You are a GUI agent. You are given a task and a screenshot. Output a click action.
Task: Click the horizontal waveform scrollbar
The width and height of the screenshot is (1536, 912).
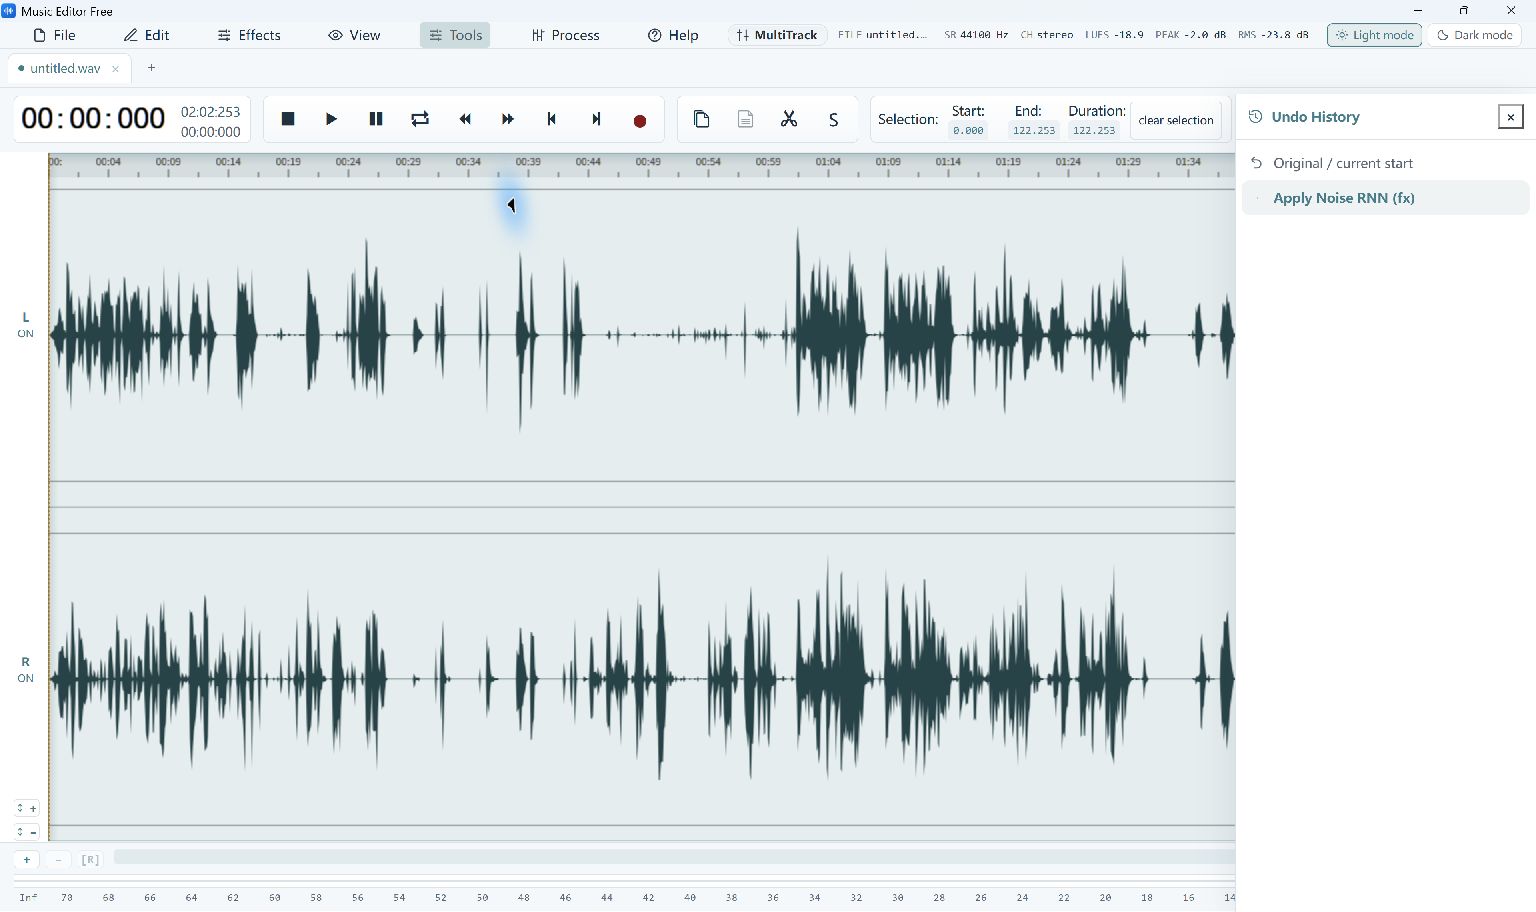[674, 857]
